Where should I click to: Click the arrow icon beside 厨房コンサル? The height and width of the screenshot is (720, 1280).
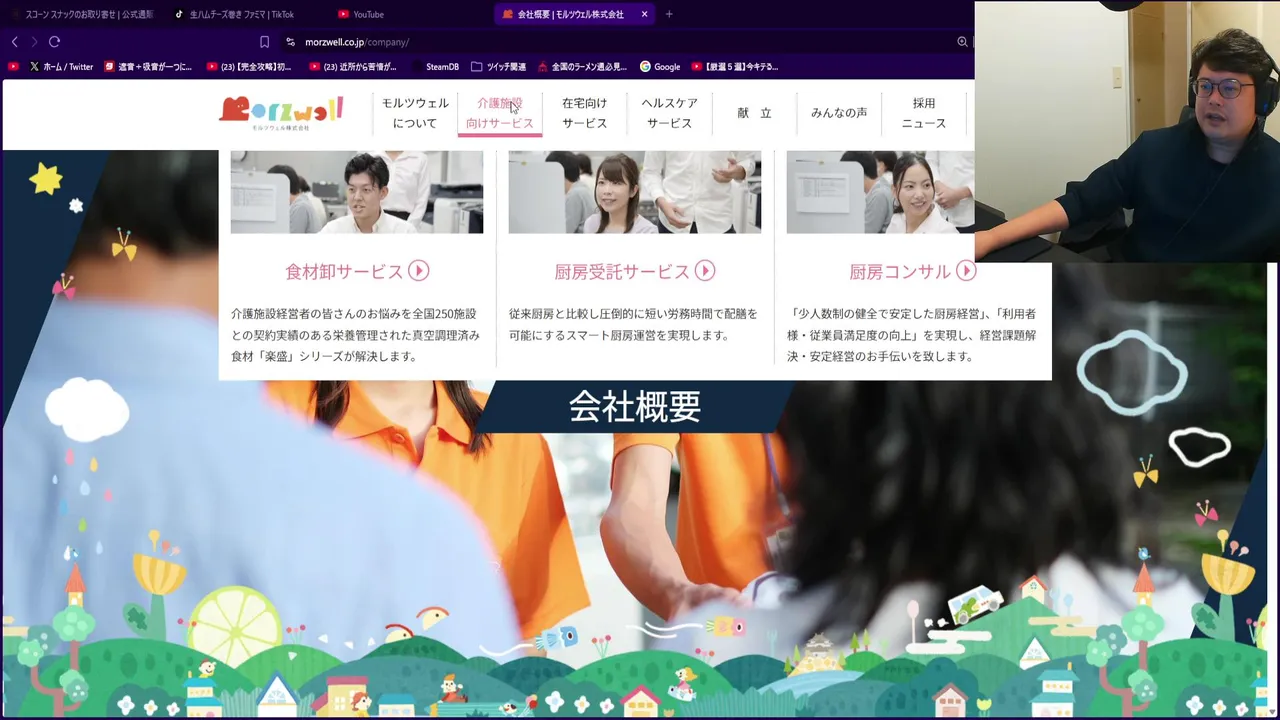click(x=966, y=271)
